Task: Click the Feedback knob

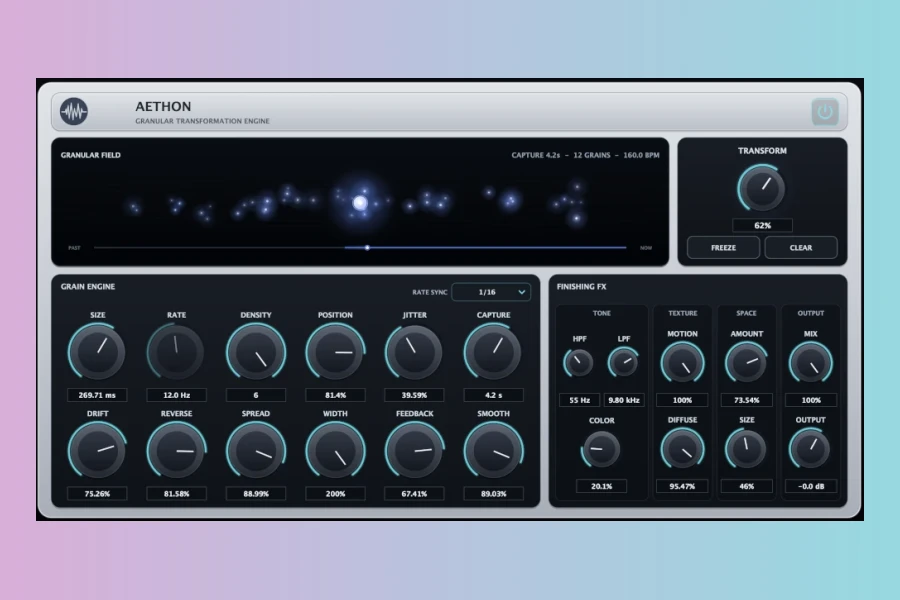Action: (x=414, y=450)
